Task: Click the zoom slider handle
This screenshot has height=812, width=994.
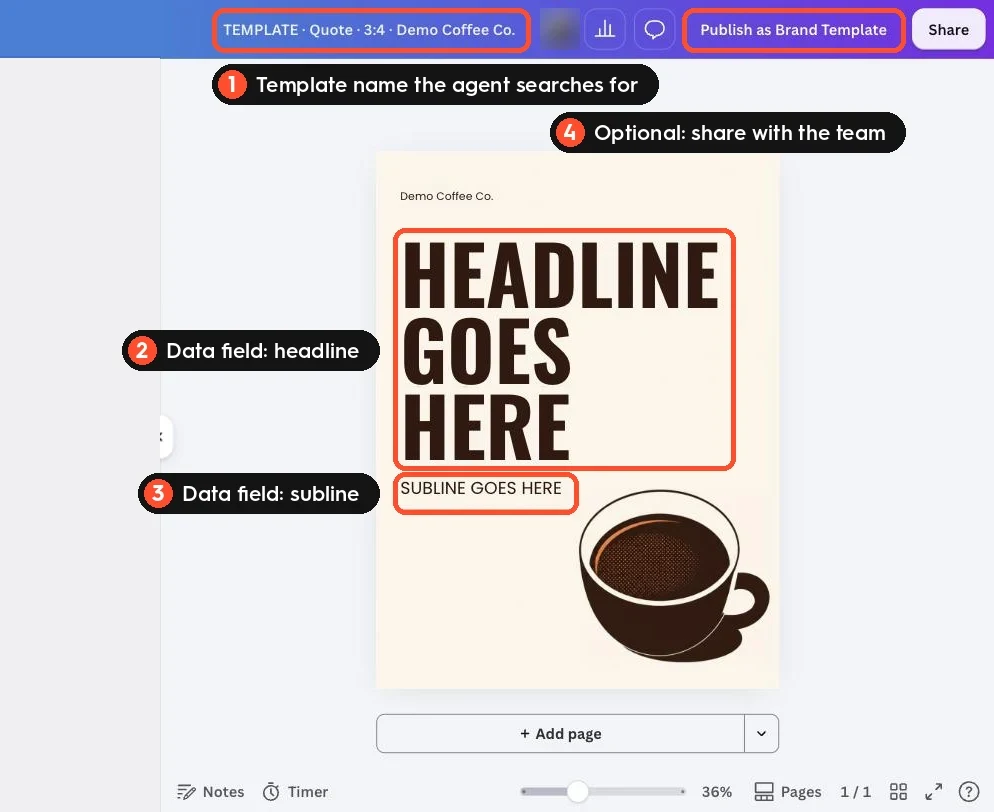Action: tap(578, 791)
